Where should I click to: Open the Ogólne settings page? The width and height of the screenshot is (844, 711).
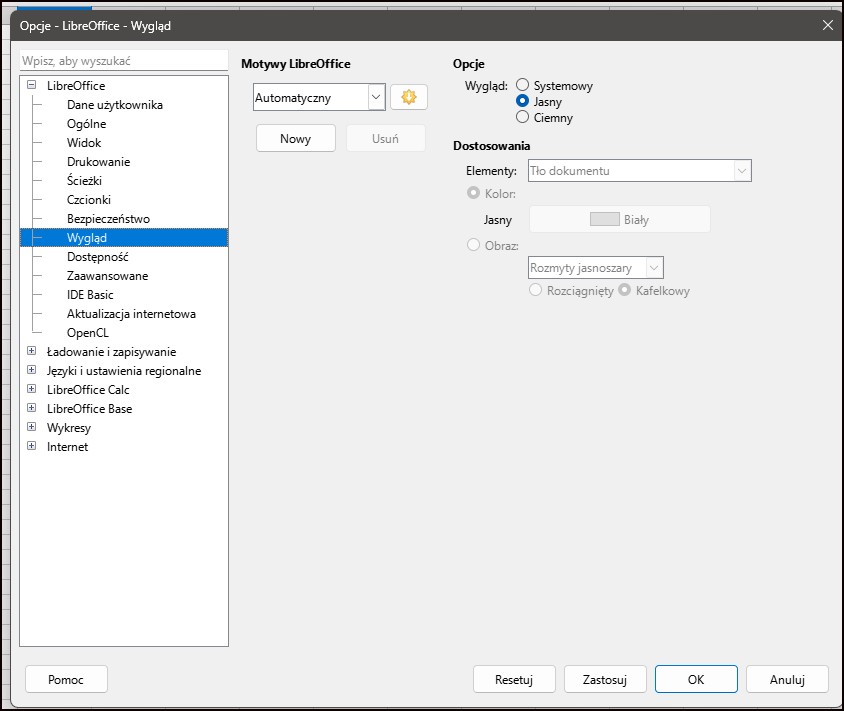pos(86,124)
